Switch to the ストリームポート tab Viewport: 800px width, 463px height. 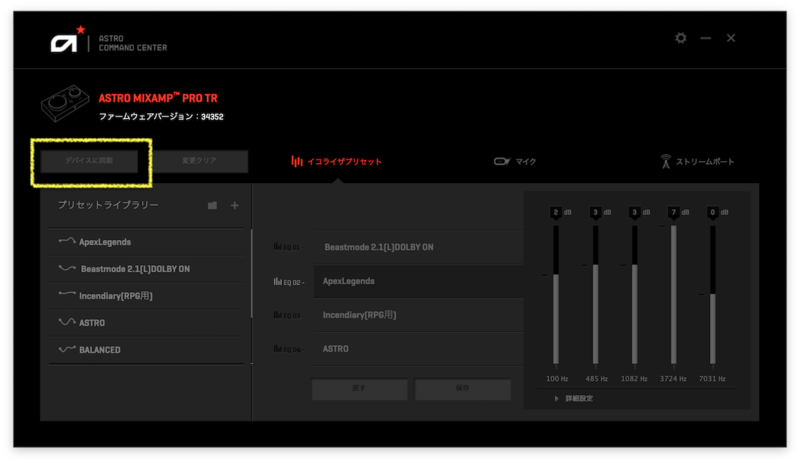coord(697,162)
